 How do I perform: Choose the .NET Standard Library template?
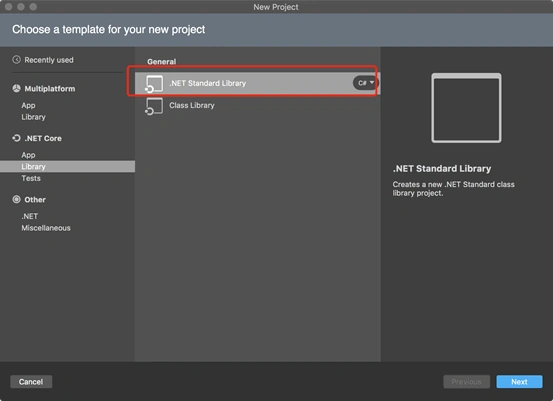(257, 83)
